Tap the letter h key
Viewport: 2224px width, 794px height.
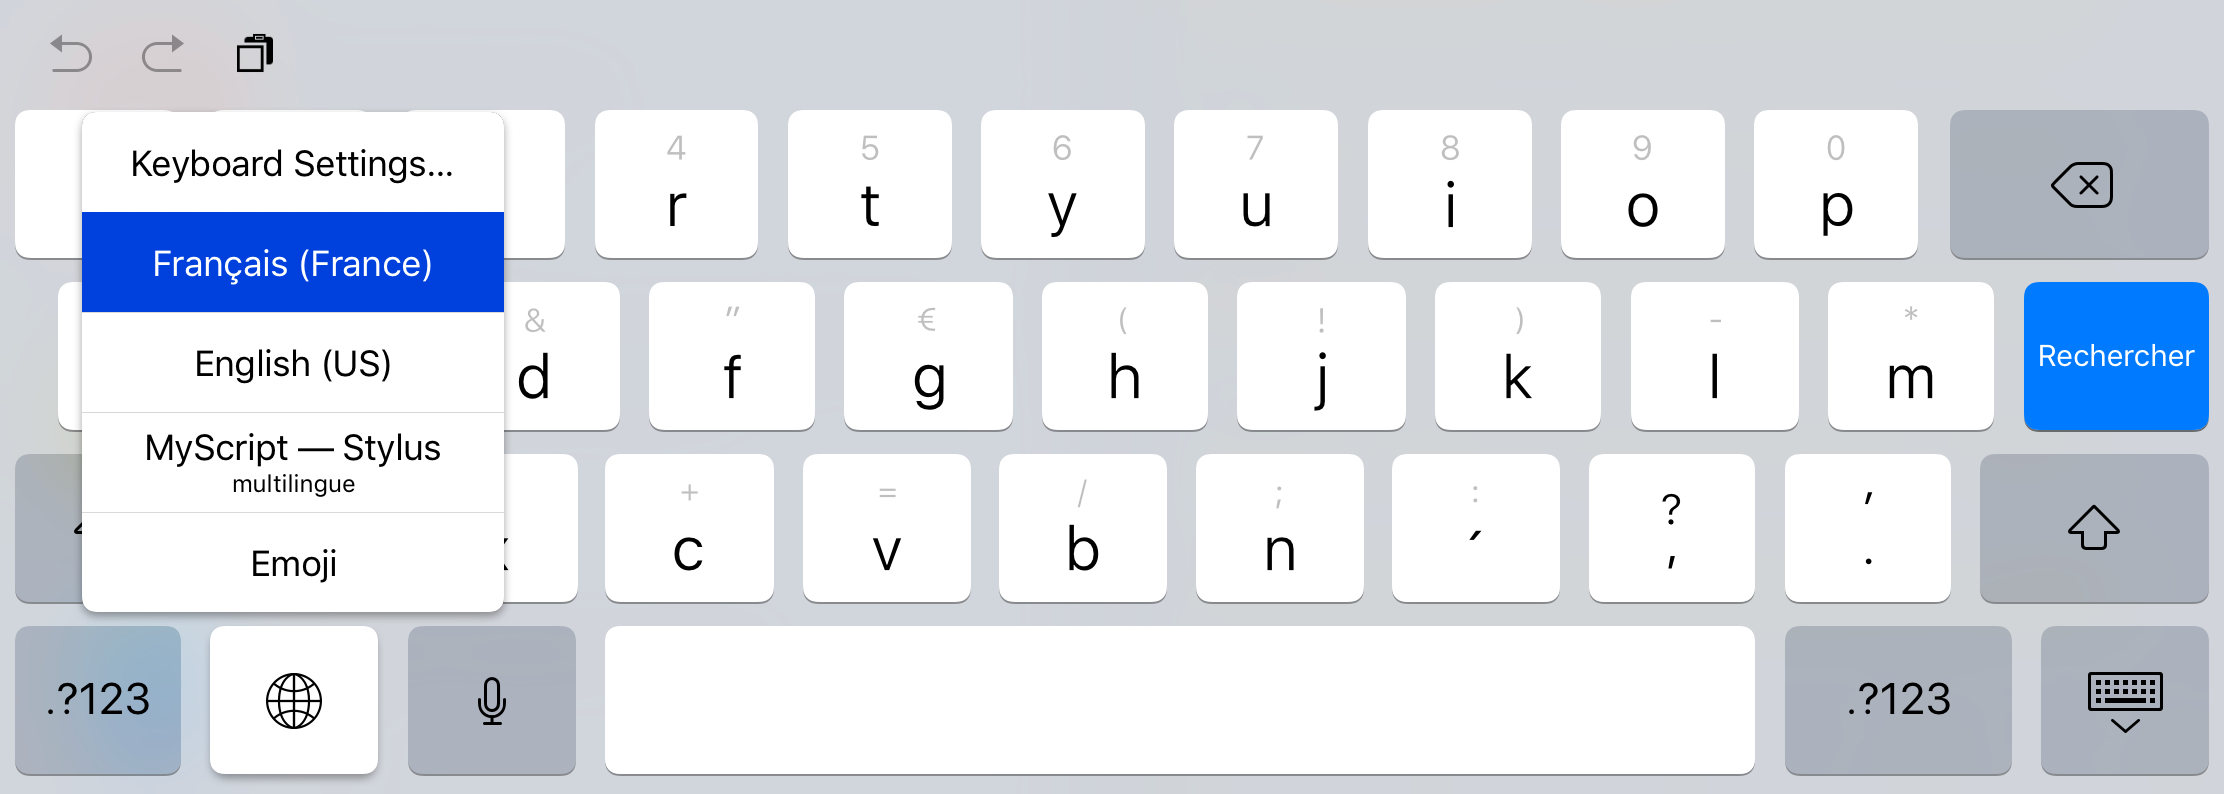point(1125,356)
